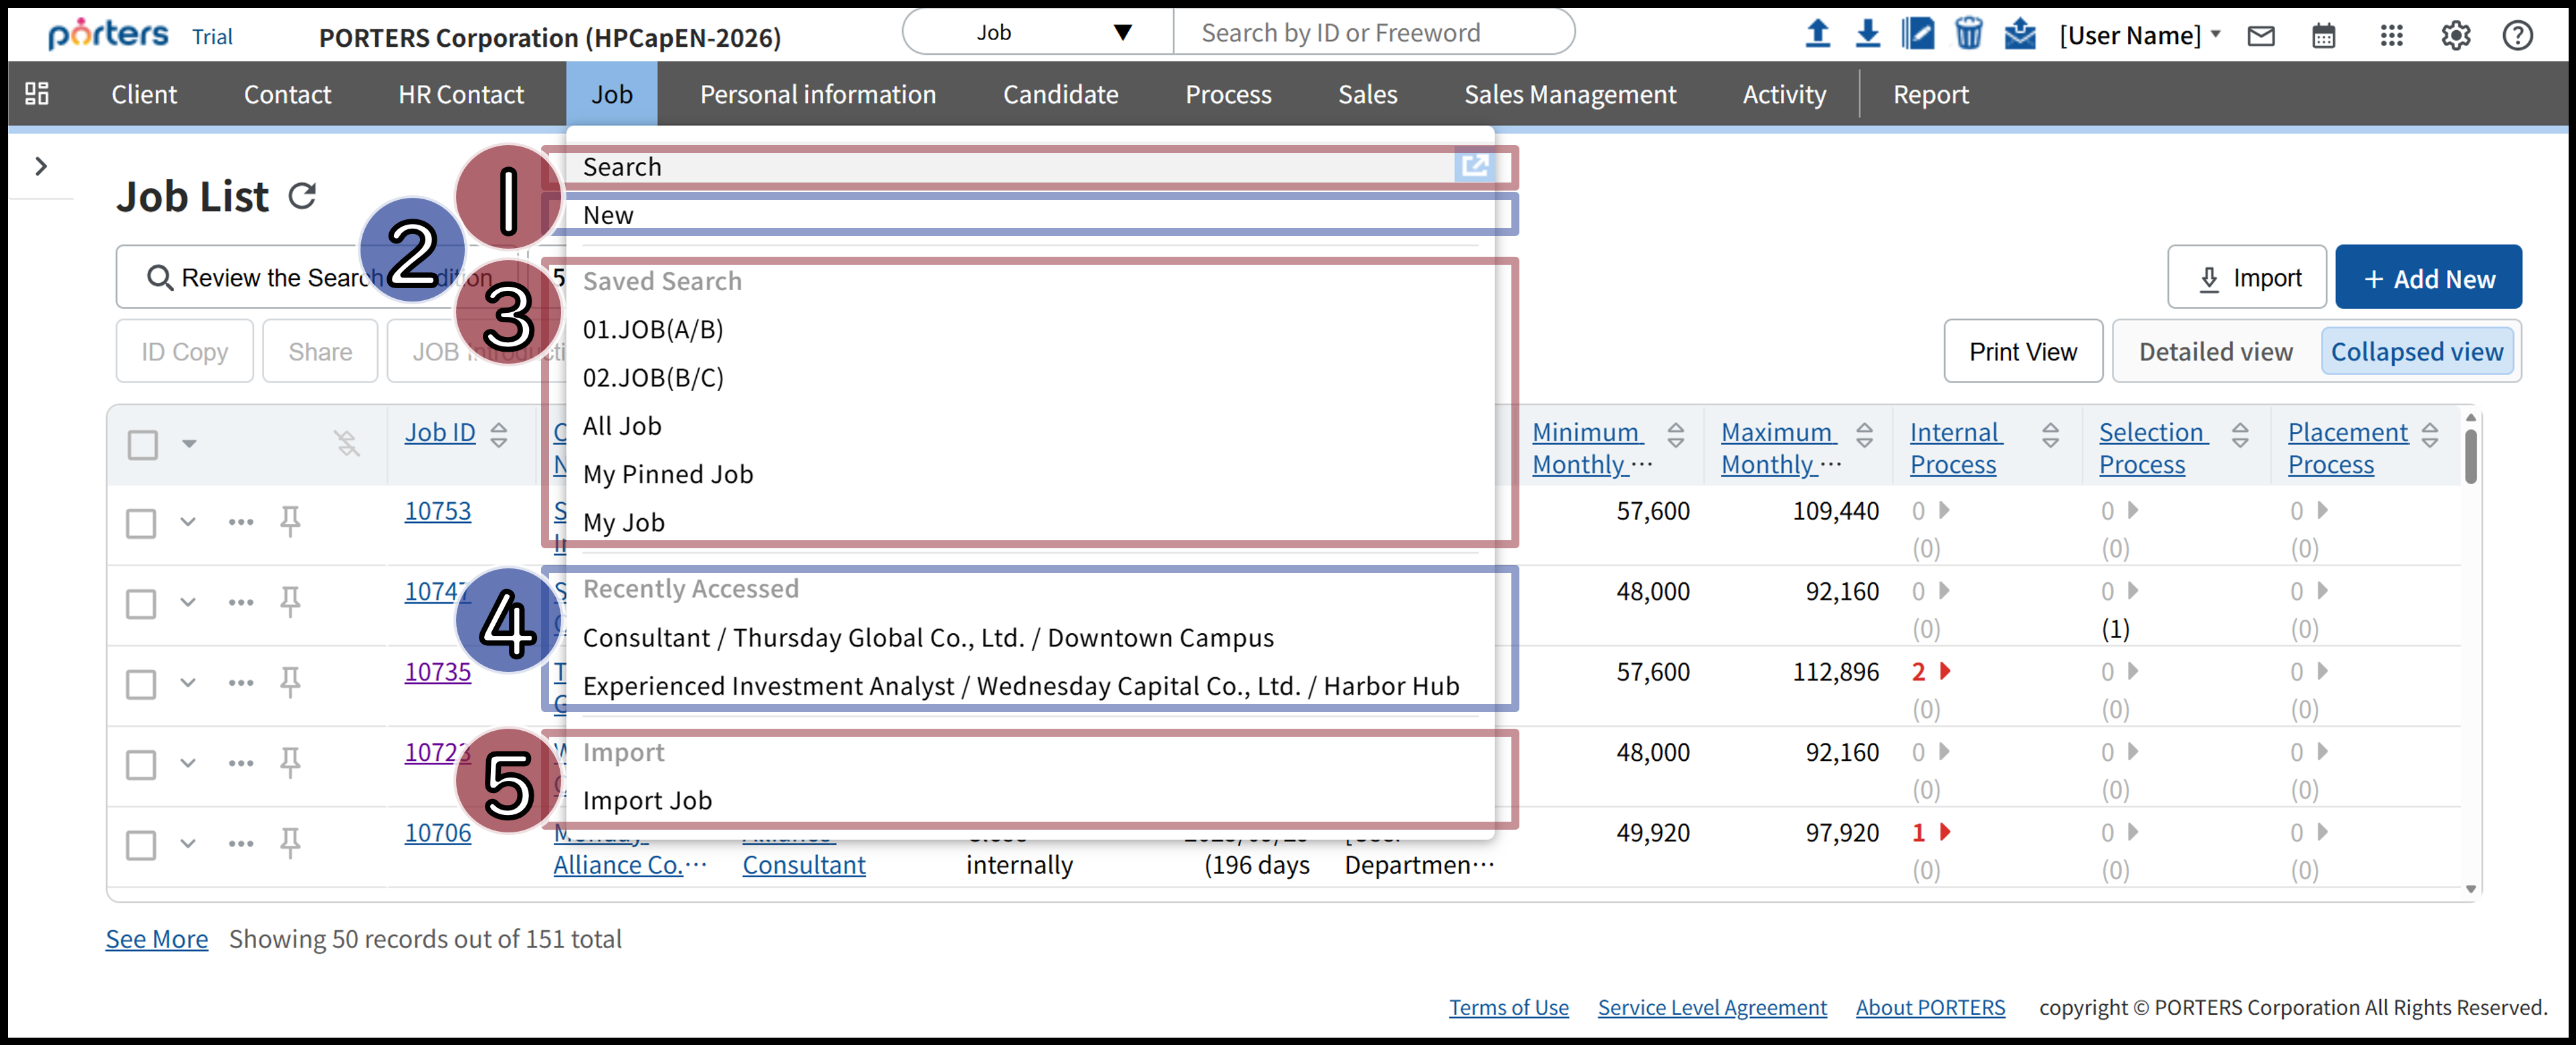Open the settings gear icon
The height and width of the screenshot is (1045, 2576).
coord(2455,36)
